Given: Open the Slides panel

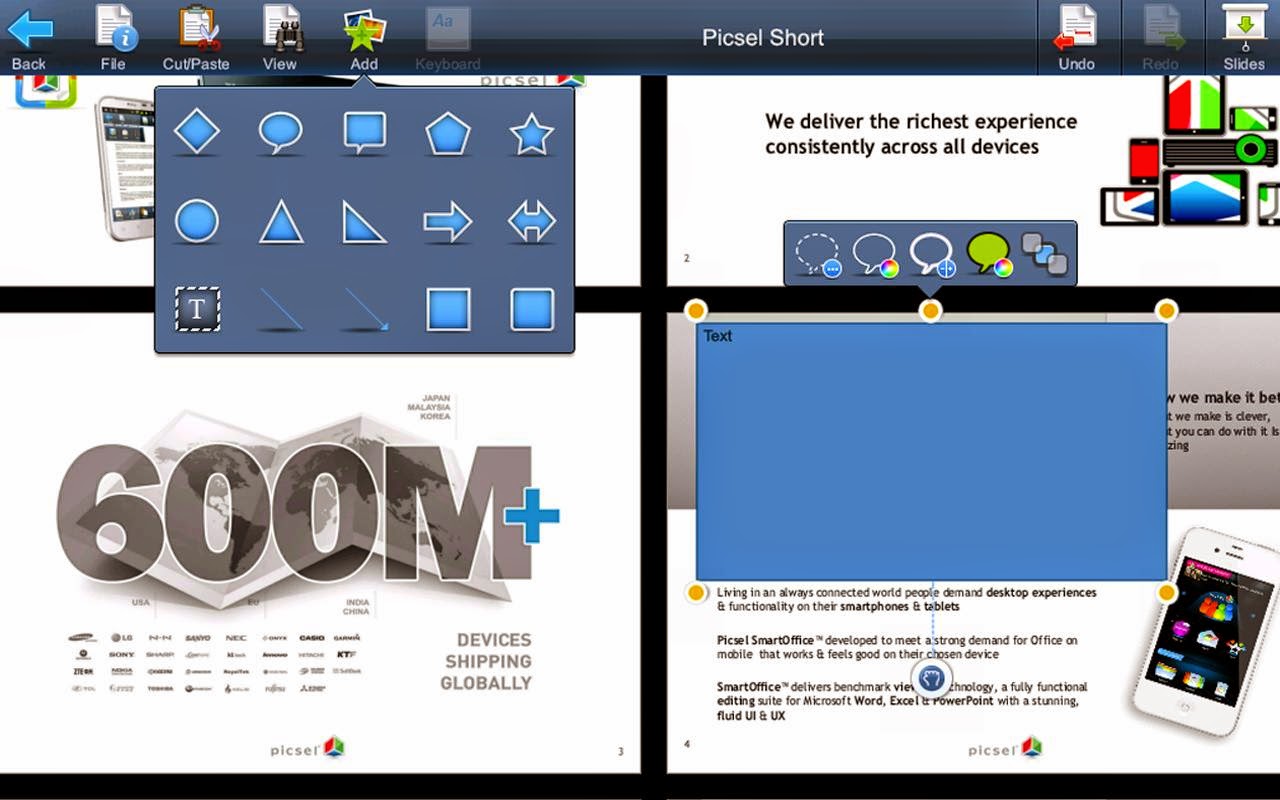Looking at the screenshot, I should (1244, 38).
